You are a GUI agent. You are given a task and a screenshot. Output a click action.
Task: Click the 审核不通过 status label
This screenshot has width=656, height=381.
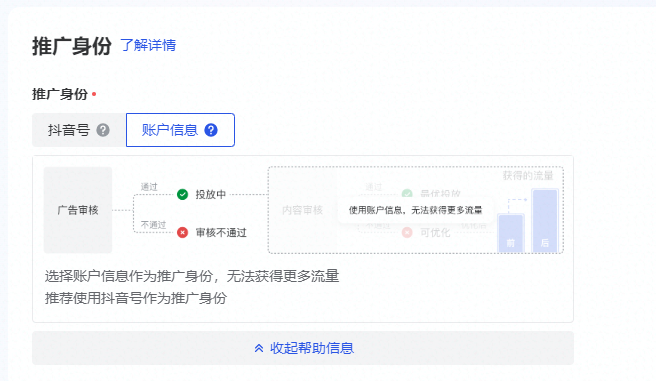tap(221, 233)
